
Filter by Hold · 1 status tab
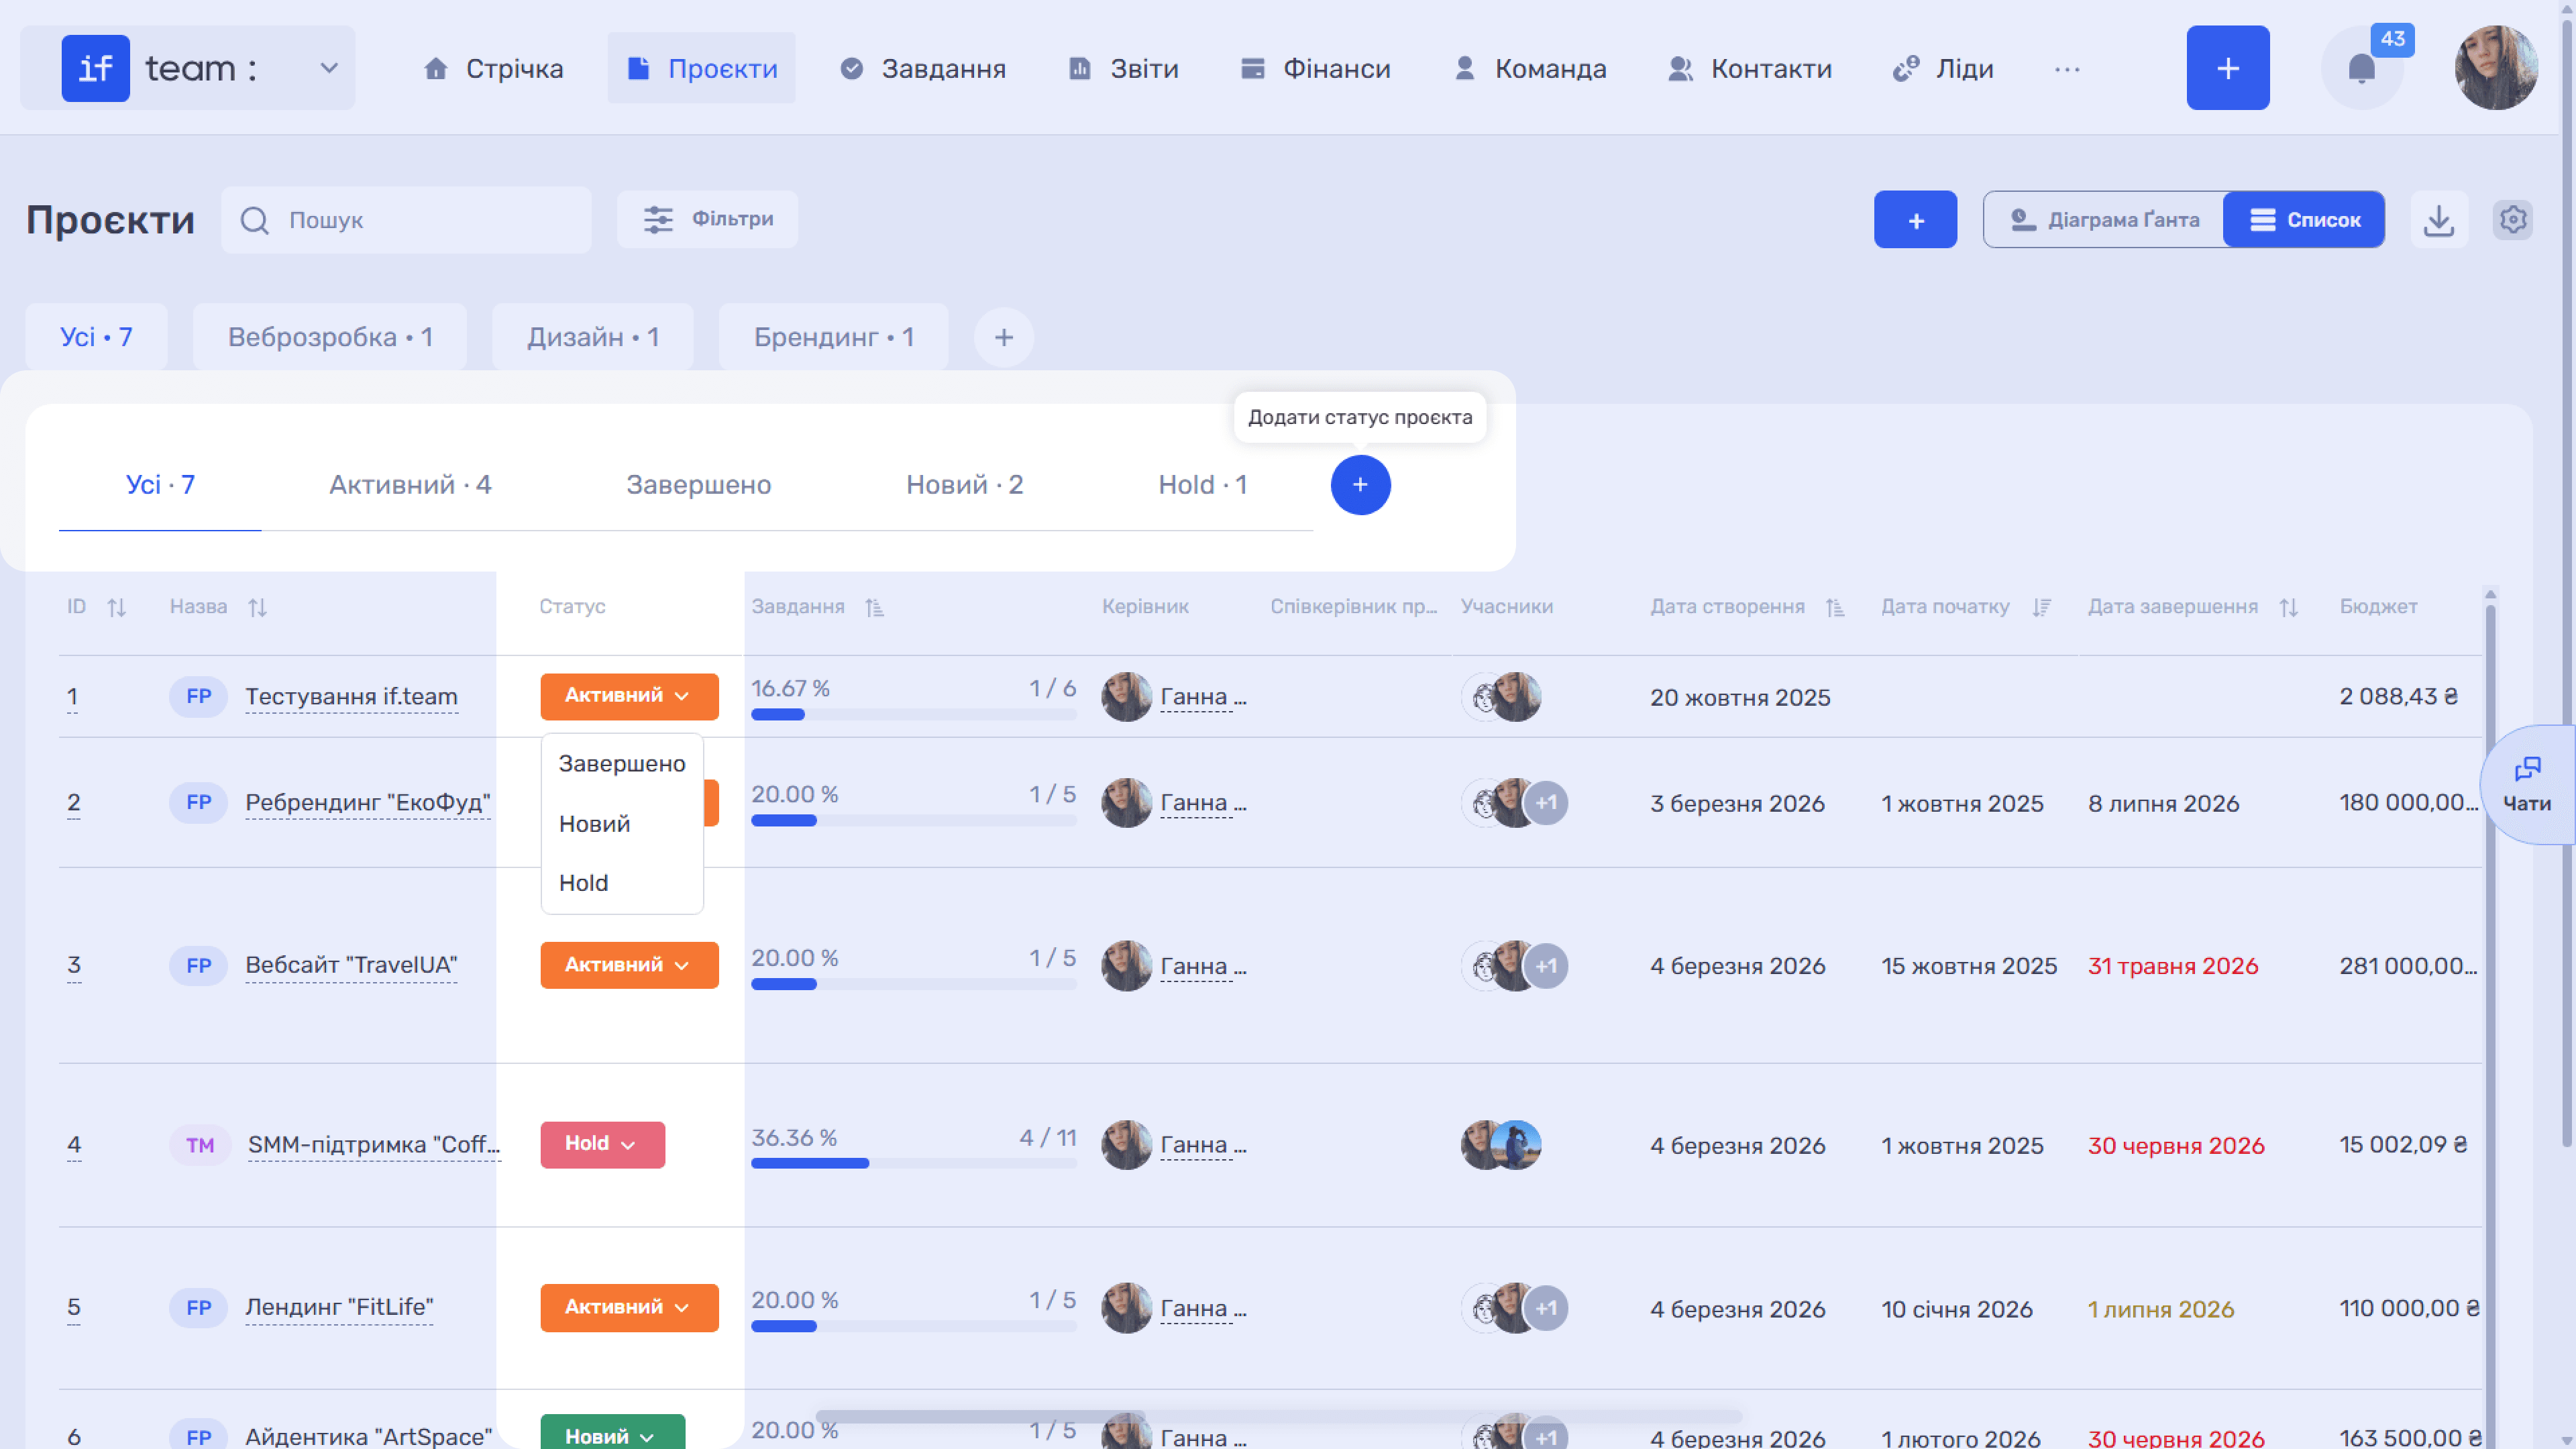click(1202, 485)
